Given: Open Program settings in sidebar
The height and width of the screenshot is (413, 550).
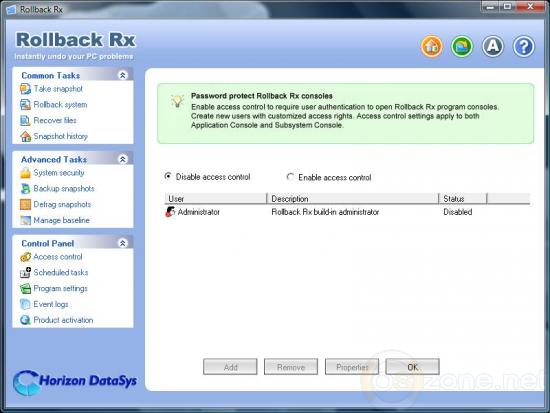Looking at the screenshot, I should pyautogui.click(x=60, y=288).
